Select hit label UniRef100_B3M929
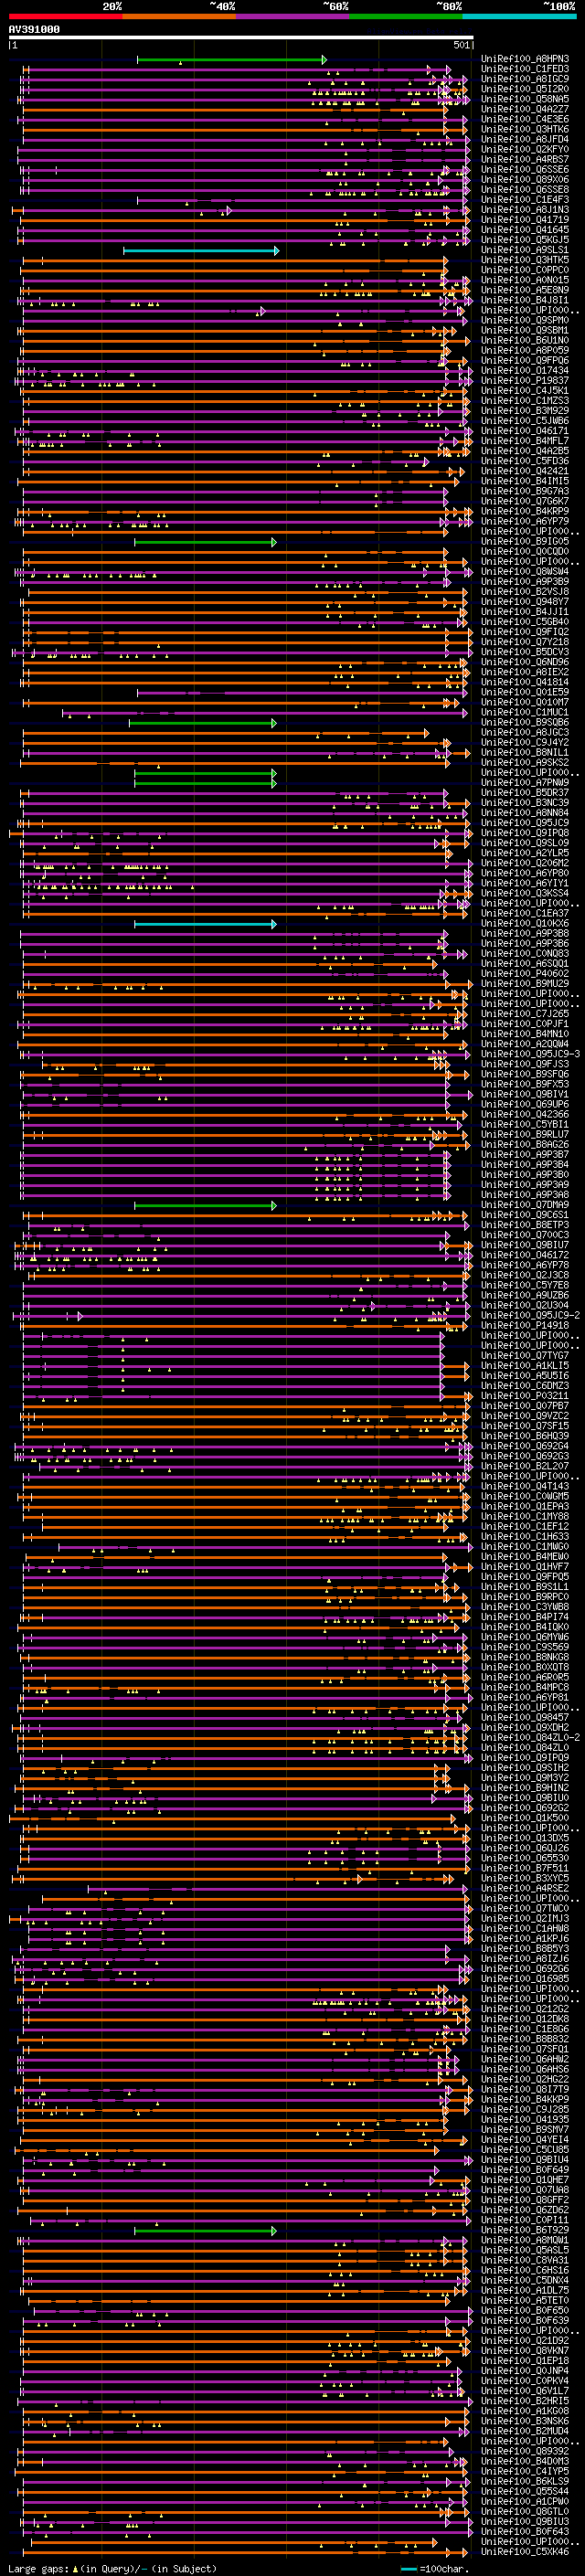This screenshot has height=2576, width=585. coord(525,411)
